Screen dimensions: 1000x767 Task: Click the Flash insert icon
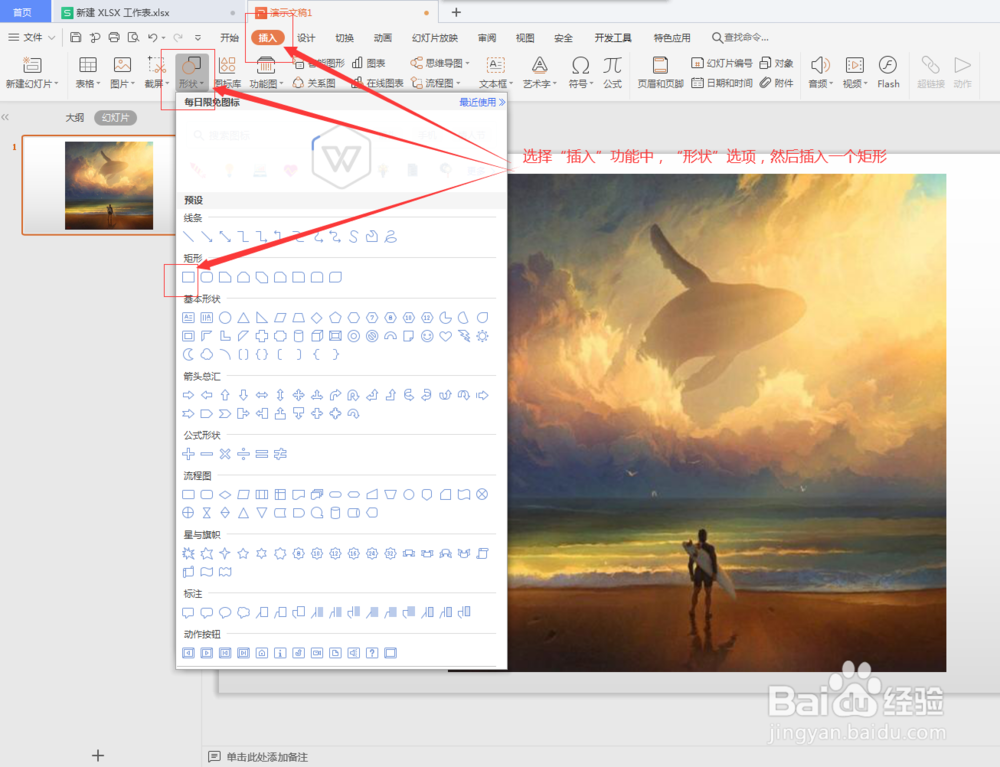[x=888, y=72]
